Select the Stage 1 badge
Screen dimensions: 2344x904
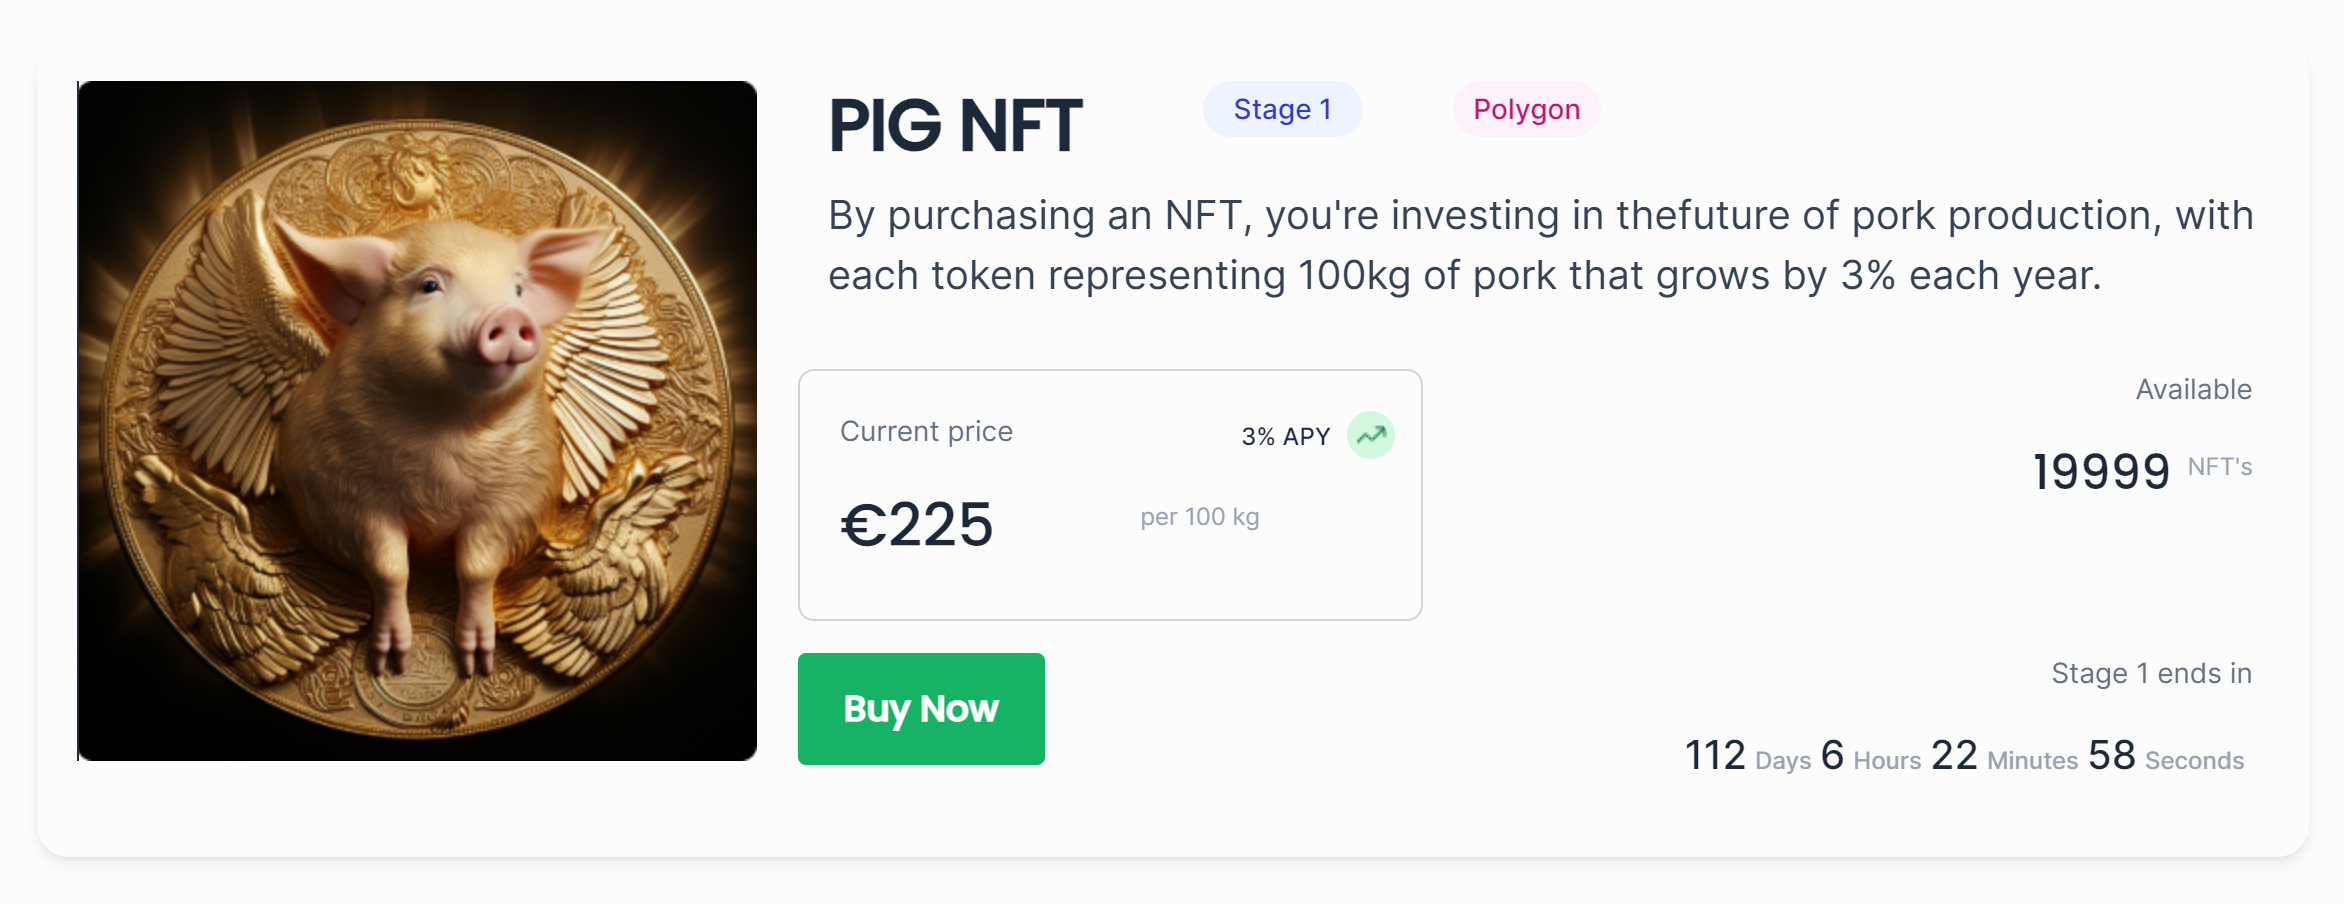(1282, 109)
